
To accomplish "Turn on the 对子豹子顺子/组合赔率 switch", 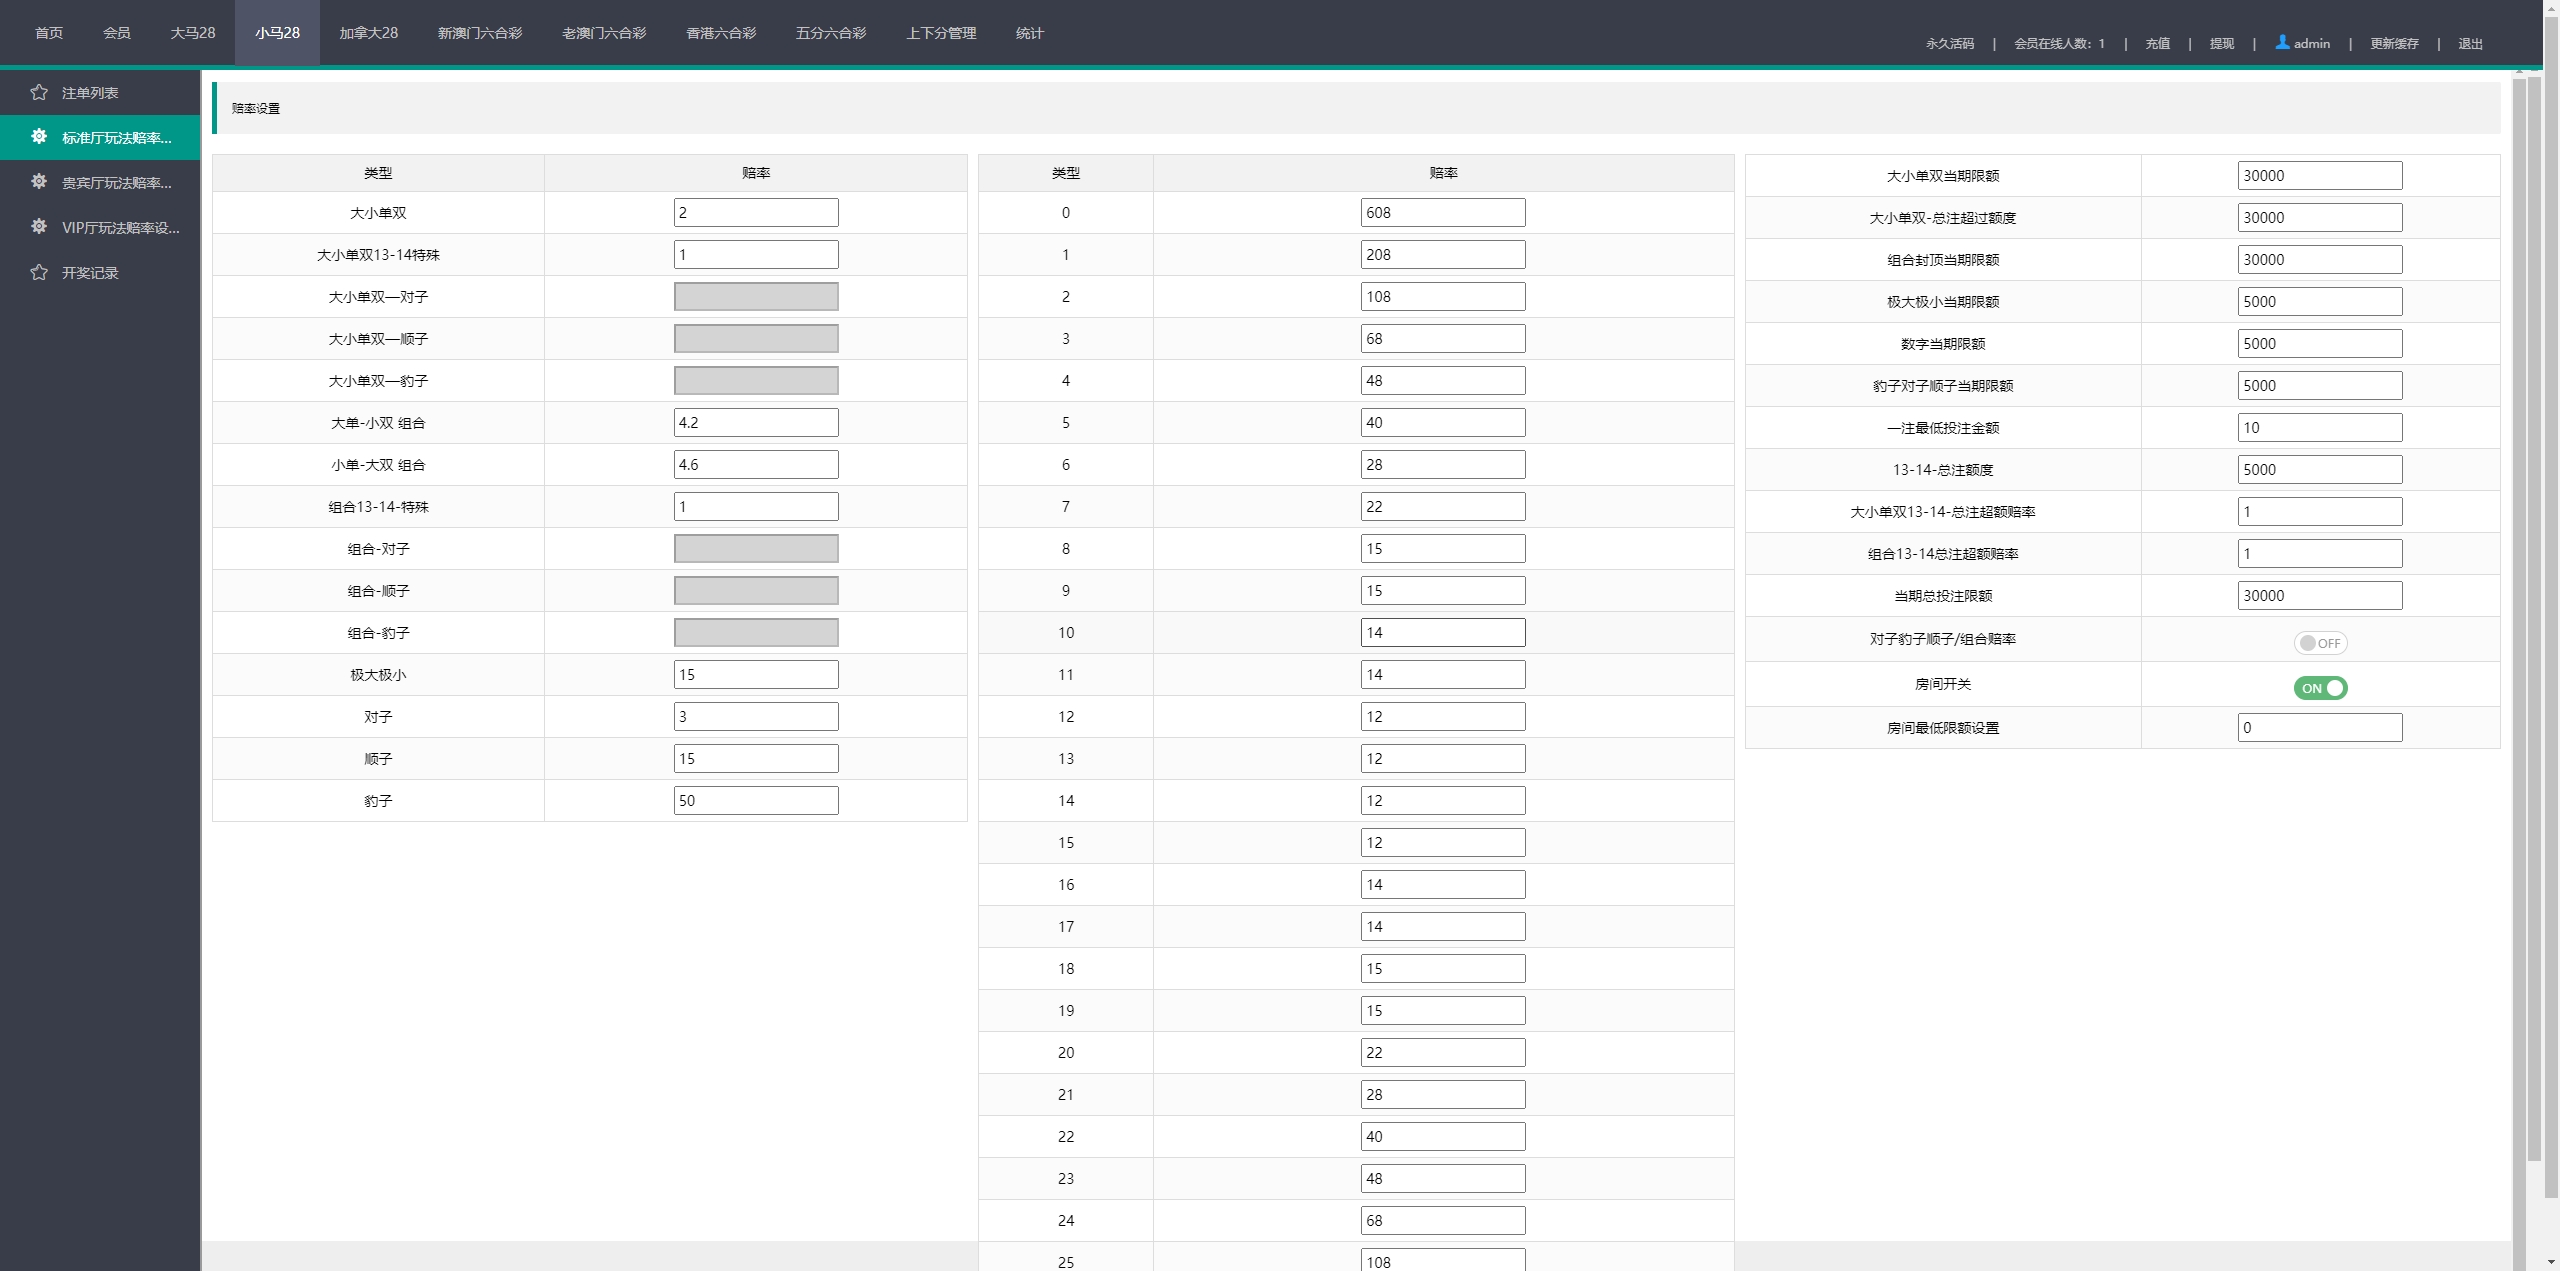I will pyautogui.click(x=2319, y=643).
